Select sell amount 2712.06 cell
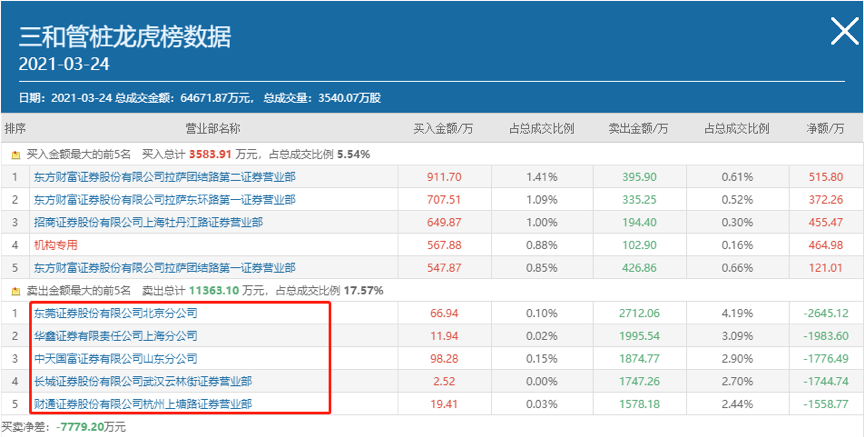864x437 pixels. click(639, 314)
